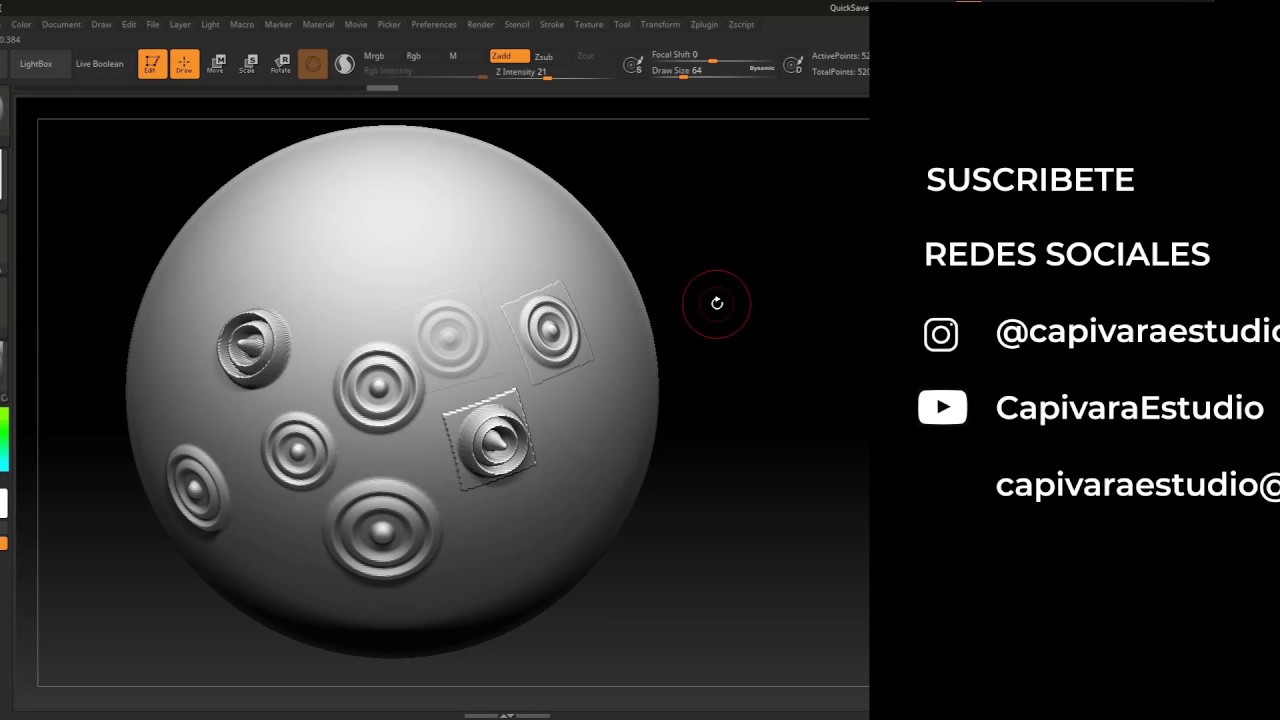Open the Picker menu

coord(389,24)
